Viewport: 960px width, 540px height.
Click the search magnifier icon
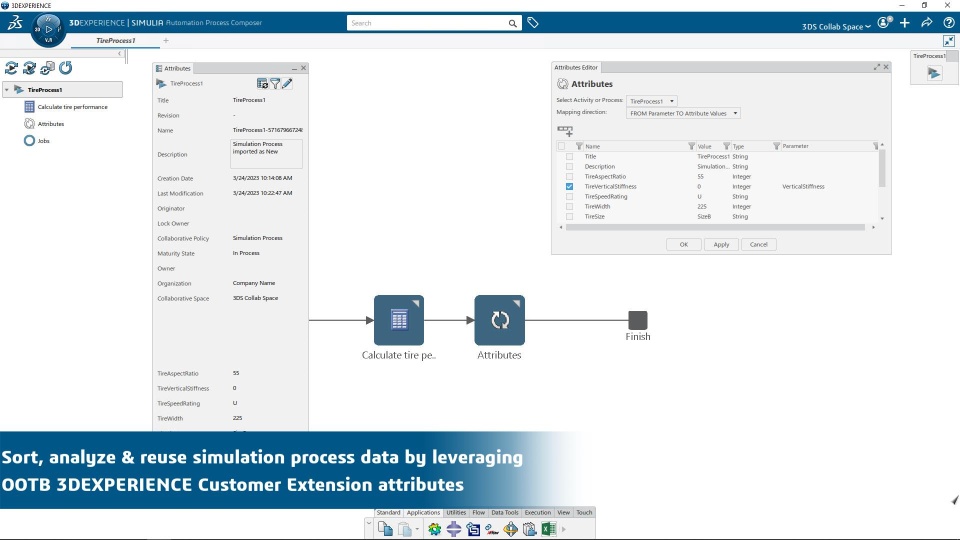(512, 23)
